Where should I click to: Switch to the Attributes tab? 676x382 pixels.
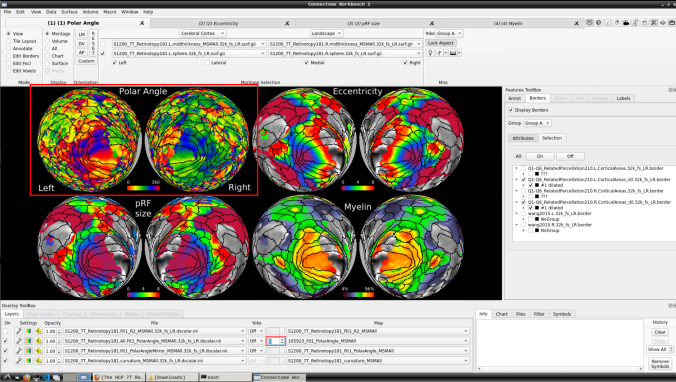point(523,138)
